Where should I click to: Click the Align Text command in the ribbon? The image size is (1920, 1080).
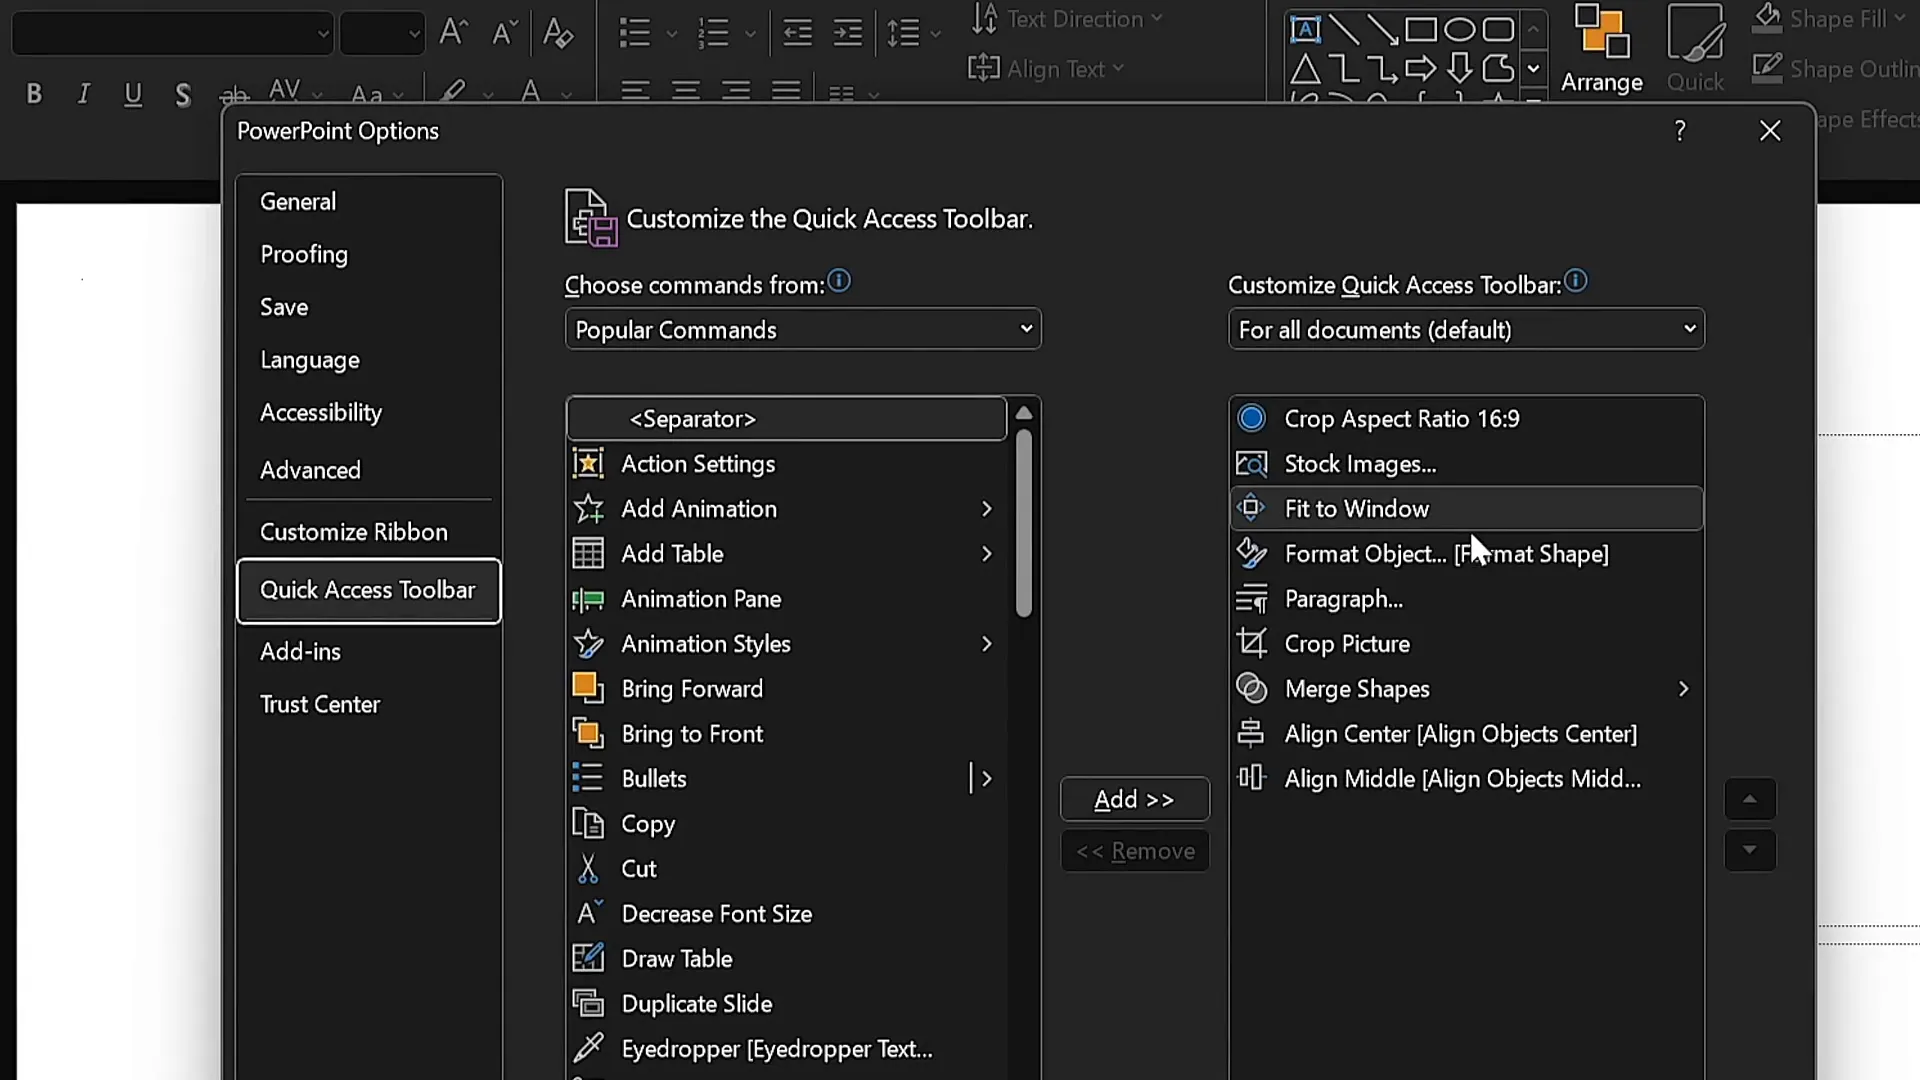pos(1047,68)
